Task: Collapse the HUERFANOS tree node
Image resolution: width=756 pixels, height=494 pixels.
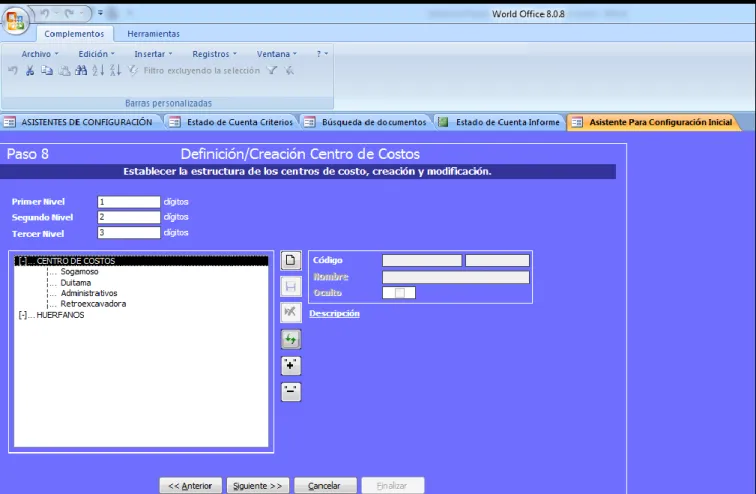Action: tap(23, 315)
